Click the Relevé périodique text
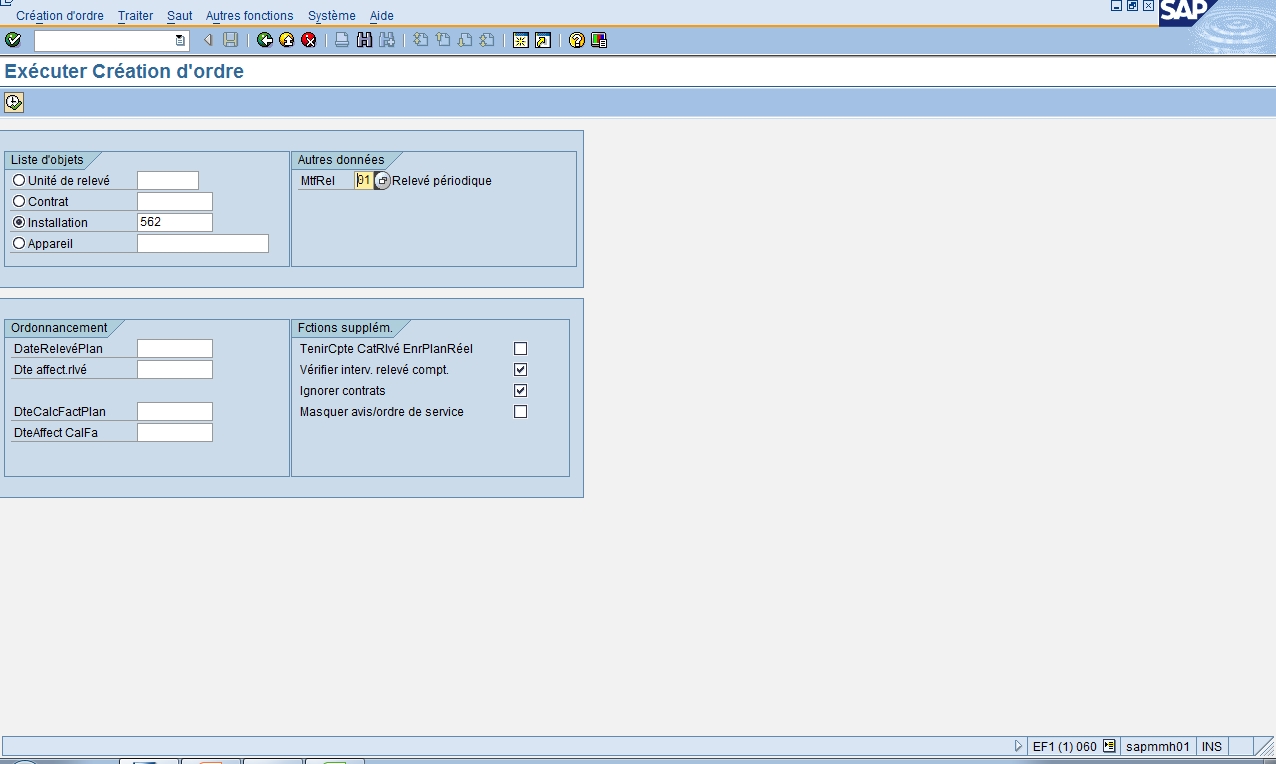Viewport: 1276px width, 764px height. (x=442, y=181)
